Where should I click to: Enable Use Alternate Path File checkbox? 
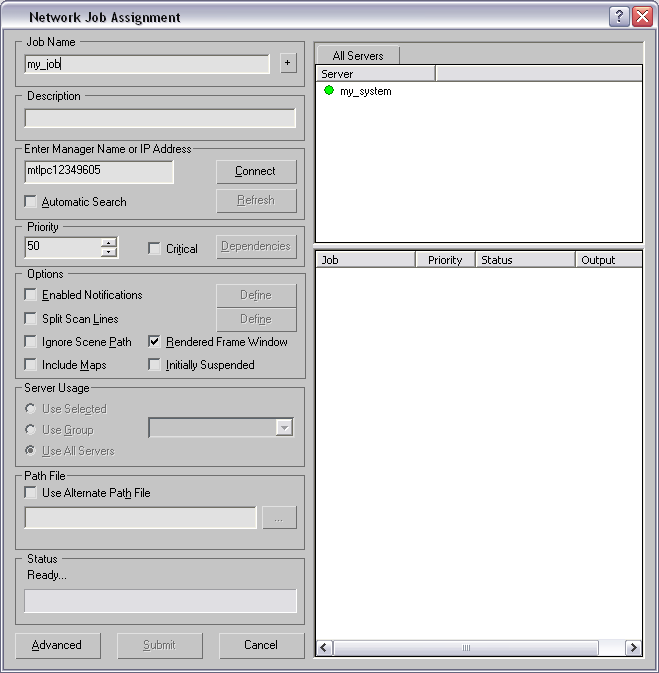30,492
